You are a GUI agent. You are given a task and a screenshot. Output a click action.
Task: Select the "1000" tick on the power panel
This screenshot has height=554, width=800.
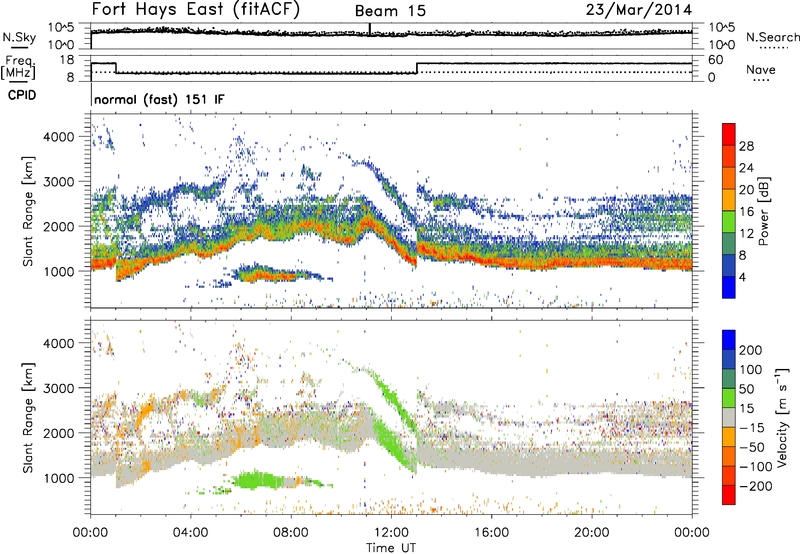click(58, 271)
